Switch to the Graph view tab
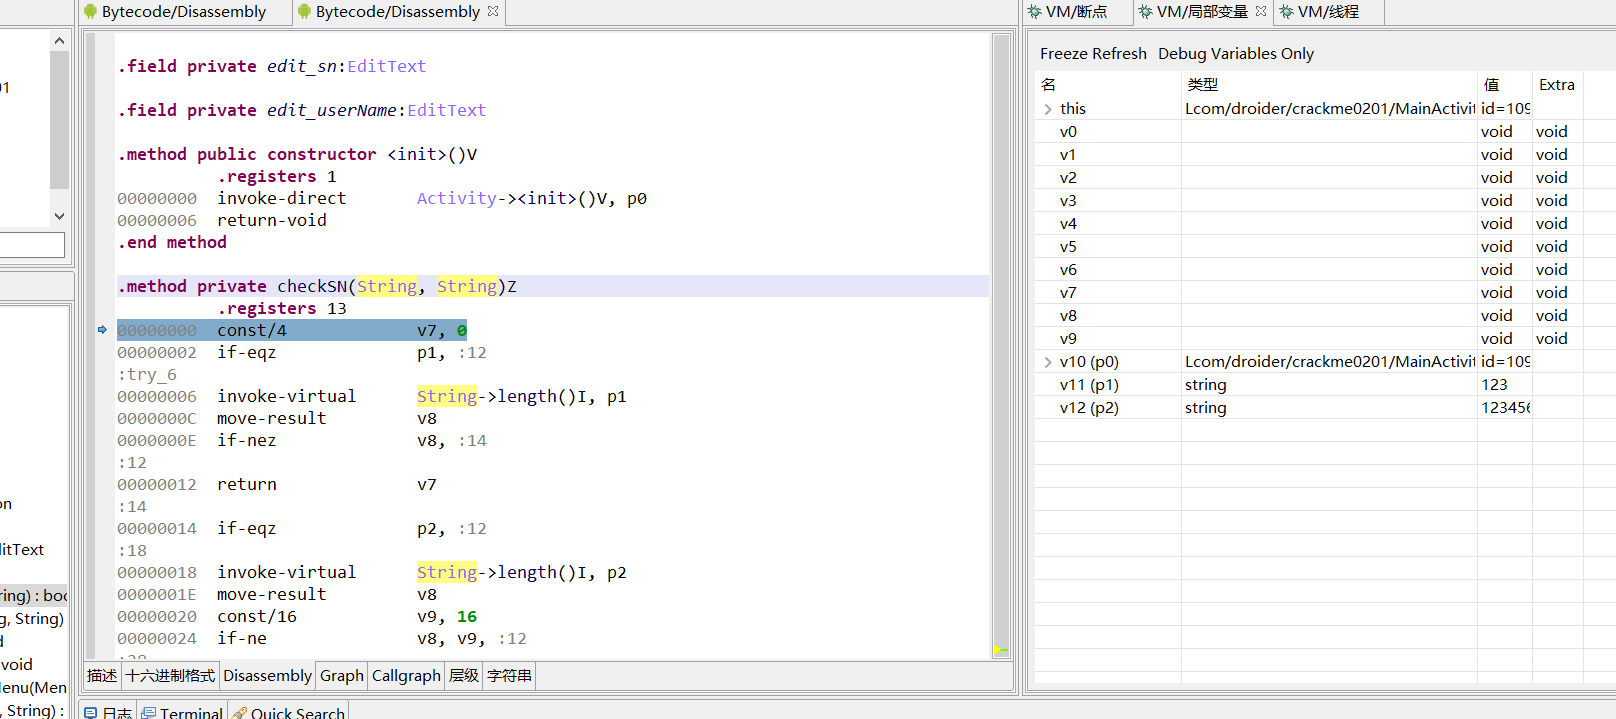This screenshot has width=1616, height=719. coord(341,676)
